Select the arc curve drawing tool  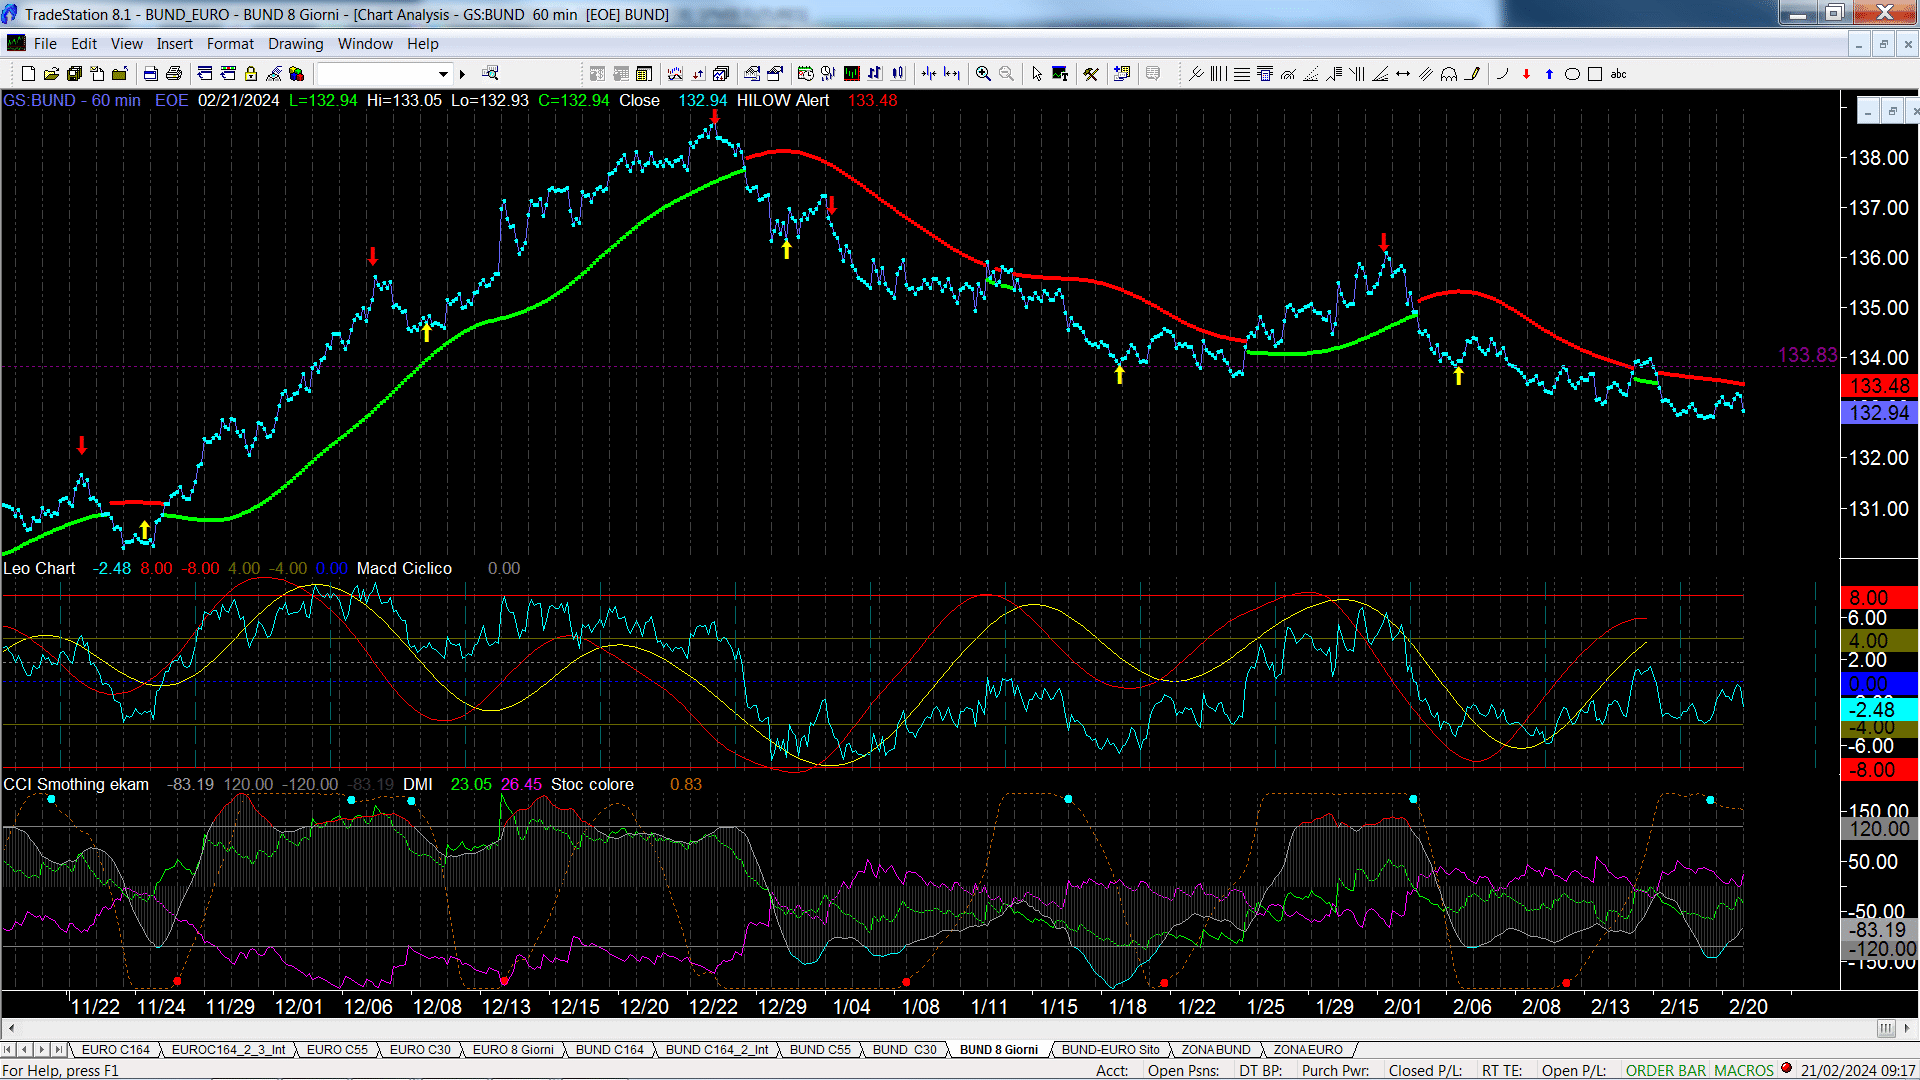1503,74
